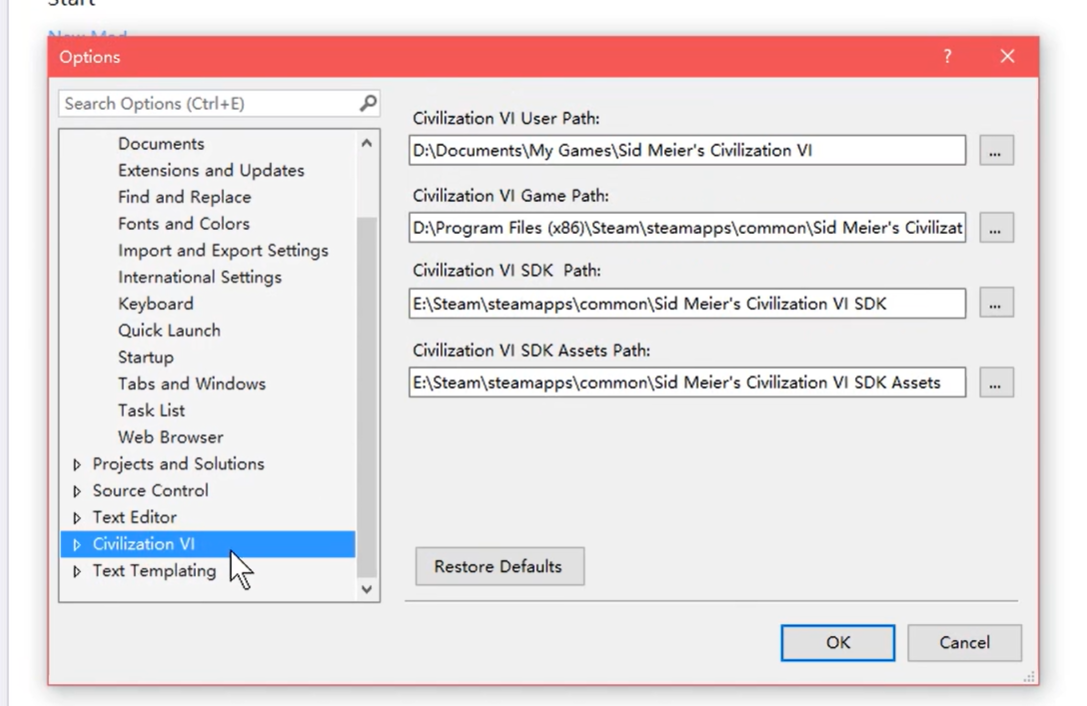Screen dimensions: 1087x706
Task: Cancel the Options dialog
Action: tap(964, 643)
